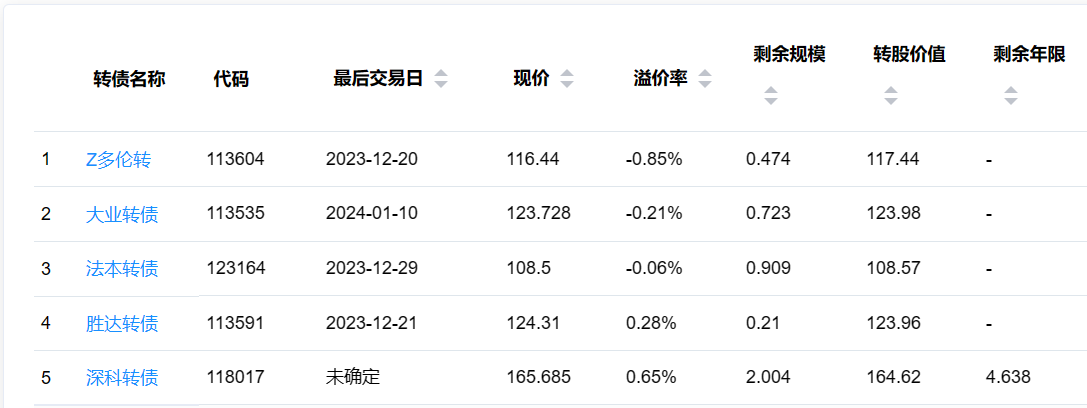Image resolution: width=1087 pixels, height=408 pixels.
Task: Click the sort arrows under 剩余规模
Action: 771,96
